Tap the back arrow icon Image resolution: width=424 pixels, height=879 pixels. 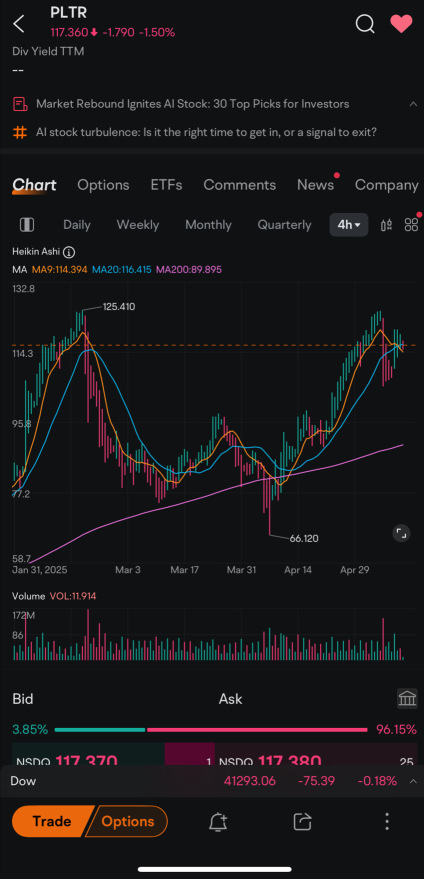19,24
